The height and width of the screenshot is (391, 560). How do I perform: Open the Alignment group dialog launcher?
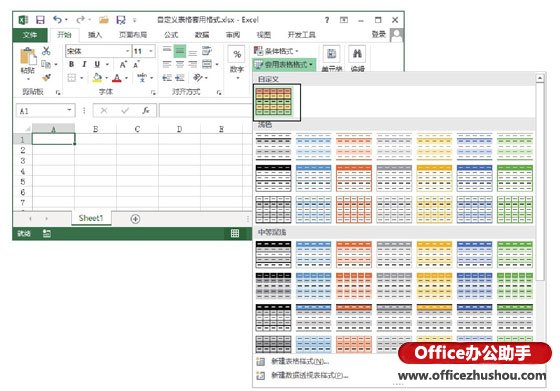tap(219, 92)
